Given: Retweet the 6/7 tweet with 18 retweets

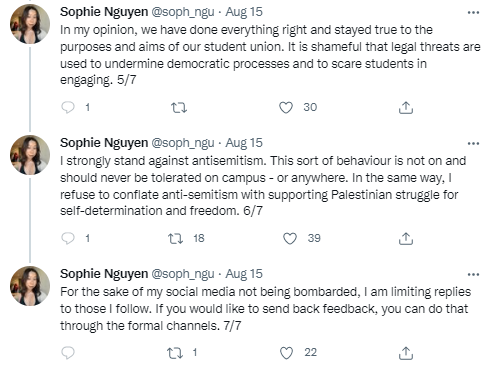Looking at the screenshot, I should pos(175,239).
